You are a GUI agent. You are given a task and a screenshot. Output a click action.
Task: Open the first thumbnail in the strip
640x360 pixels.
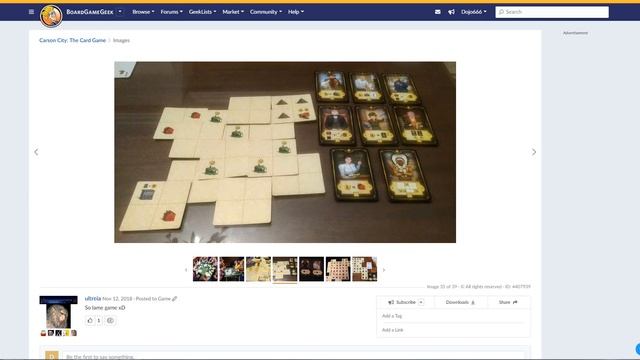[205, 269]
